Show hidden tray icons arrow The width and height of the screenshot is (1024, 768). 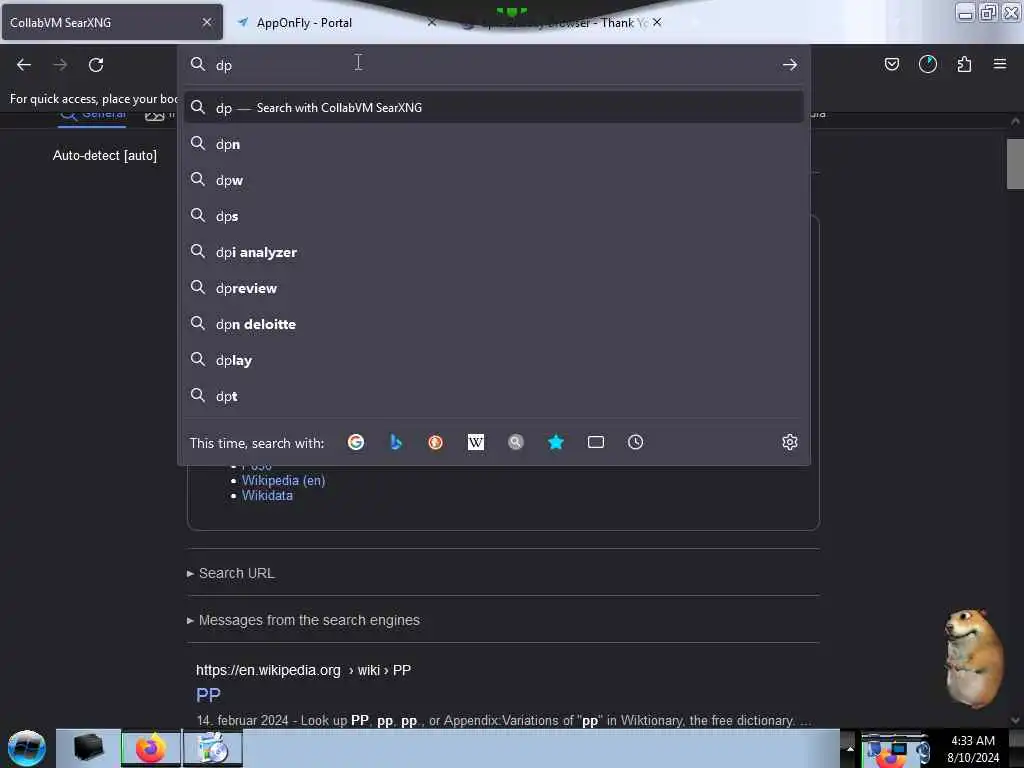pos(850,748)
